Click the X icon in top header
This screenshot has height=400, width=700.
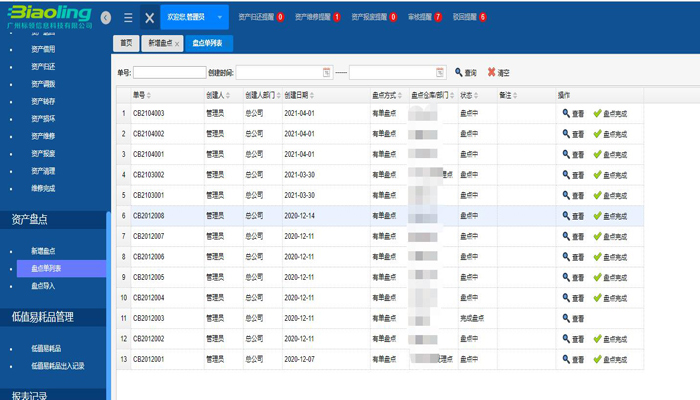pyautogui.click(x=149, y=17)
